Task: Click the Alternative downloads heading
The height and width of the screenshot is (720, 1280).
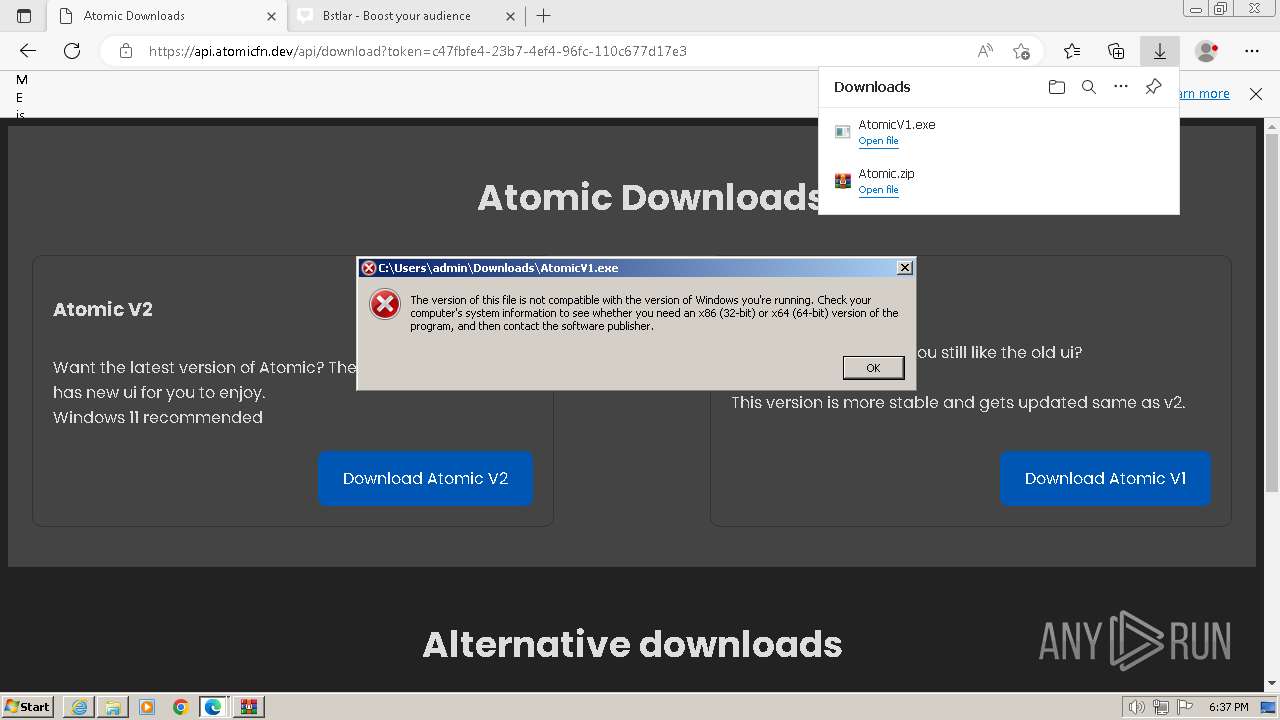Action: point(632,644)
